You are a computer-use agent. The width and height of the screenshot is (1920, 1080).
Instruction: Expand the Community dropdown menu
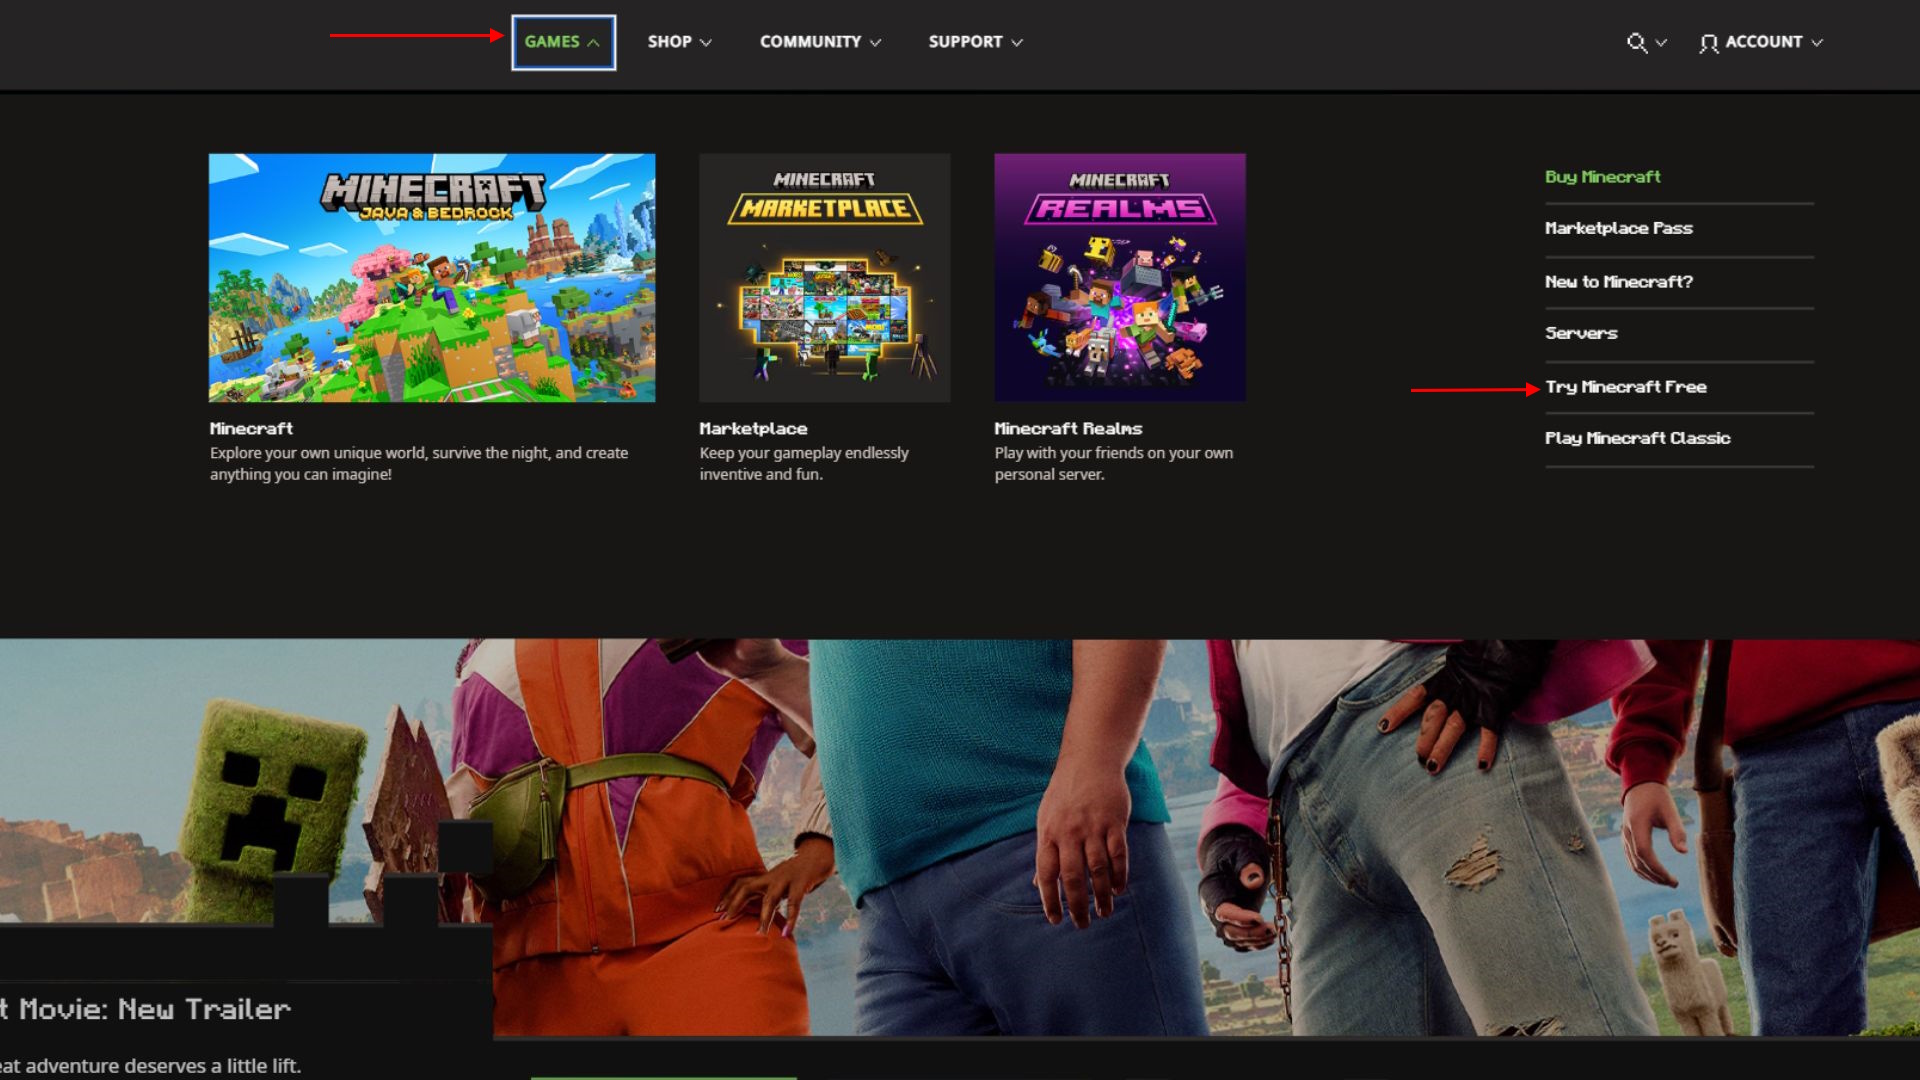[x=819, y=42]
